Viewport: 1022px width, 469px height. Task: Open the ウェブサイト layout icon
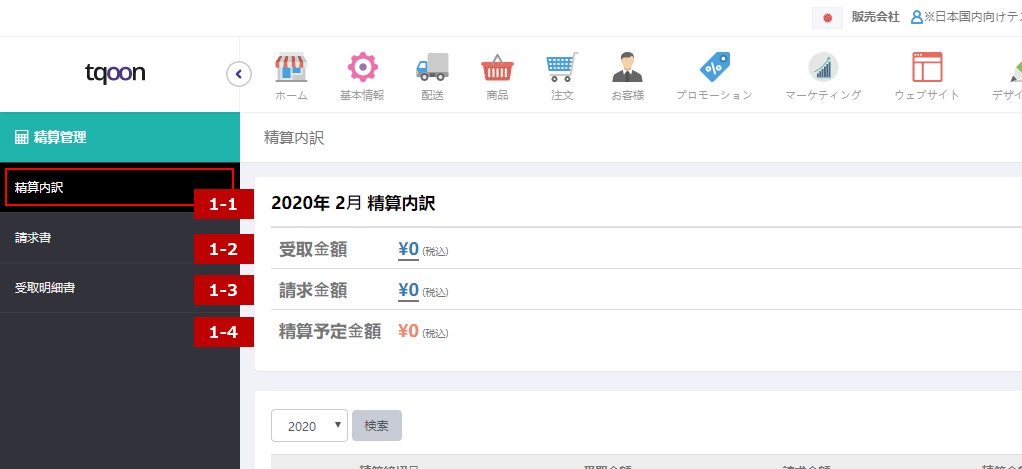(x=927, y=68)
